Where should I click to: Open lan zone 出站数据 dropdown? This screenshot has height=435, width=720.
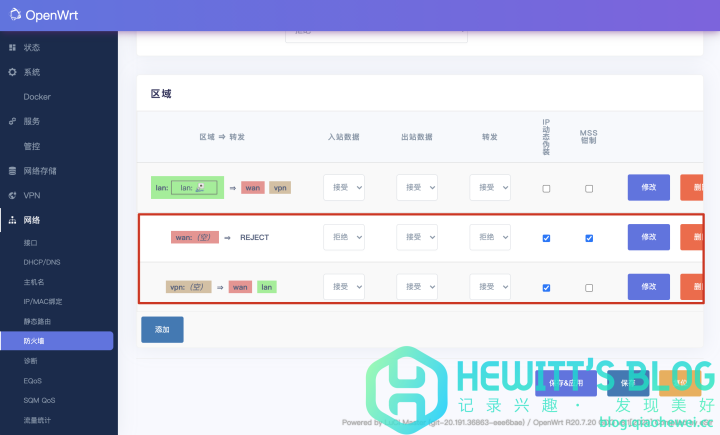(417, 187)
